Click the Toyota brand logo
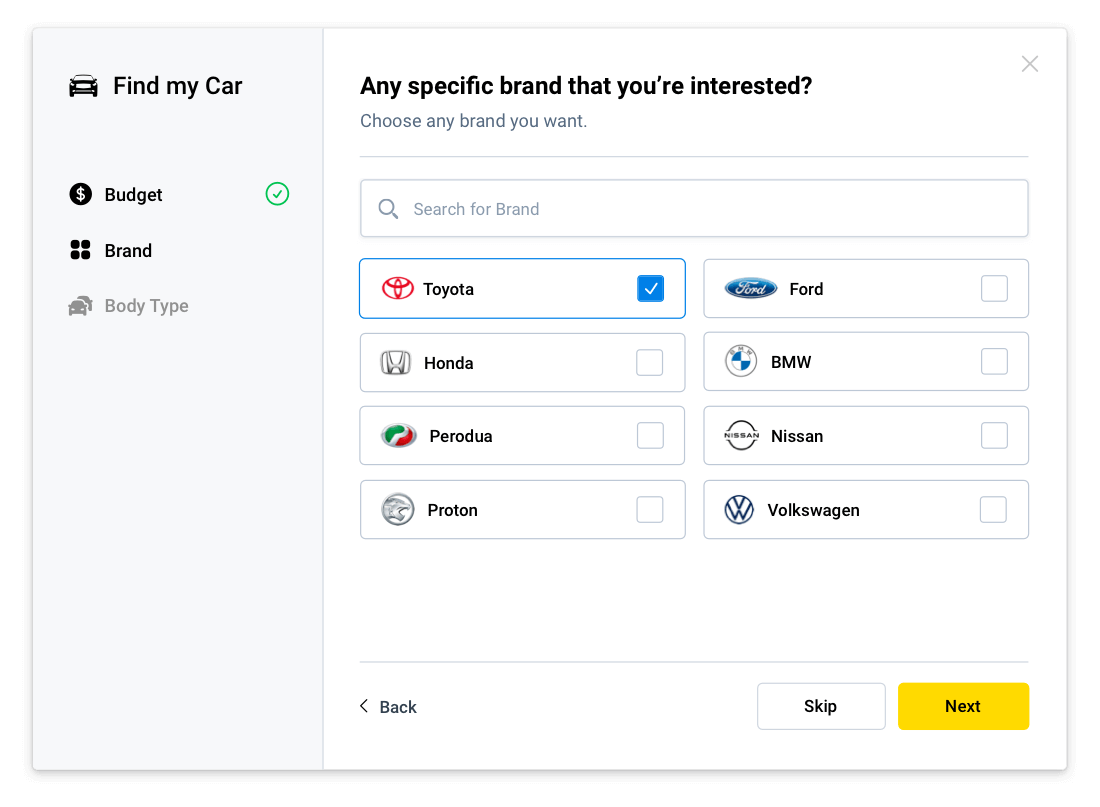1100x807 pixels. coord(398,288)
